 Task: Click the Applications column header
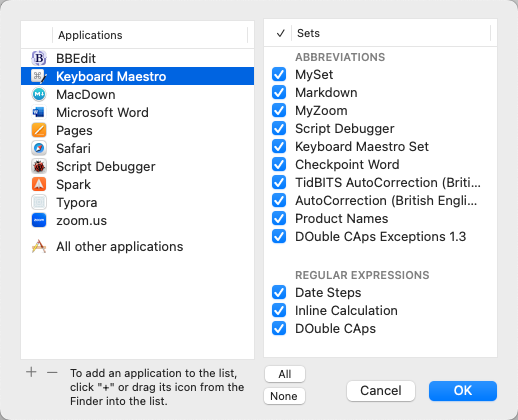click(x=150, y=35)
